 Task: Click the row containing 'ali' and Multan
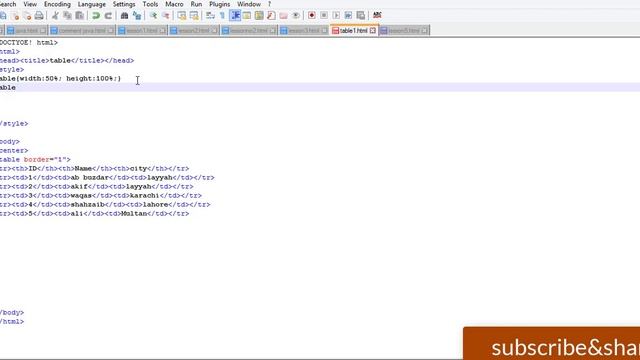94,213
